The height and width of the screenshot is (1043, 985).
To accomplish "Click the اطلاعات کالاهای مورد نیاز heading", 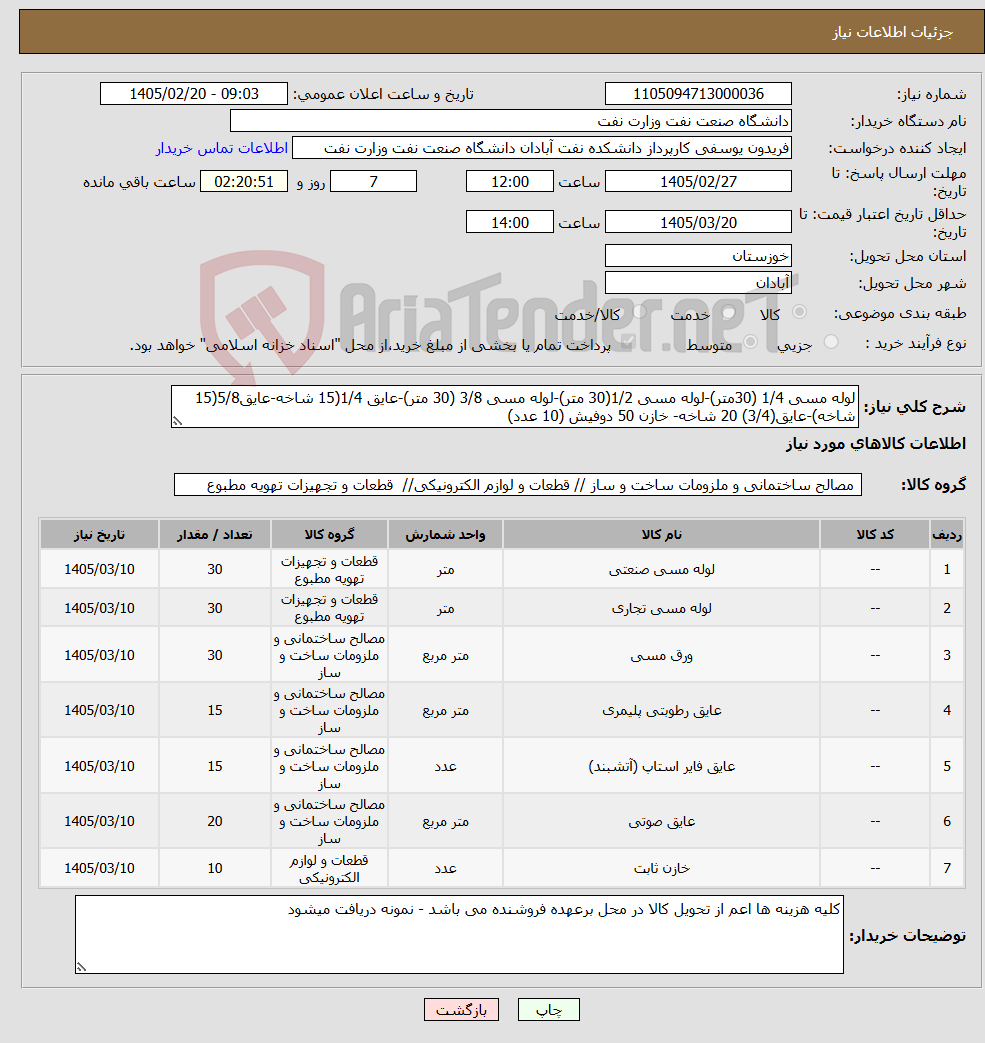I will 876,444.
